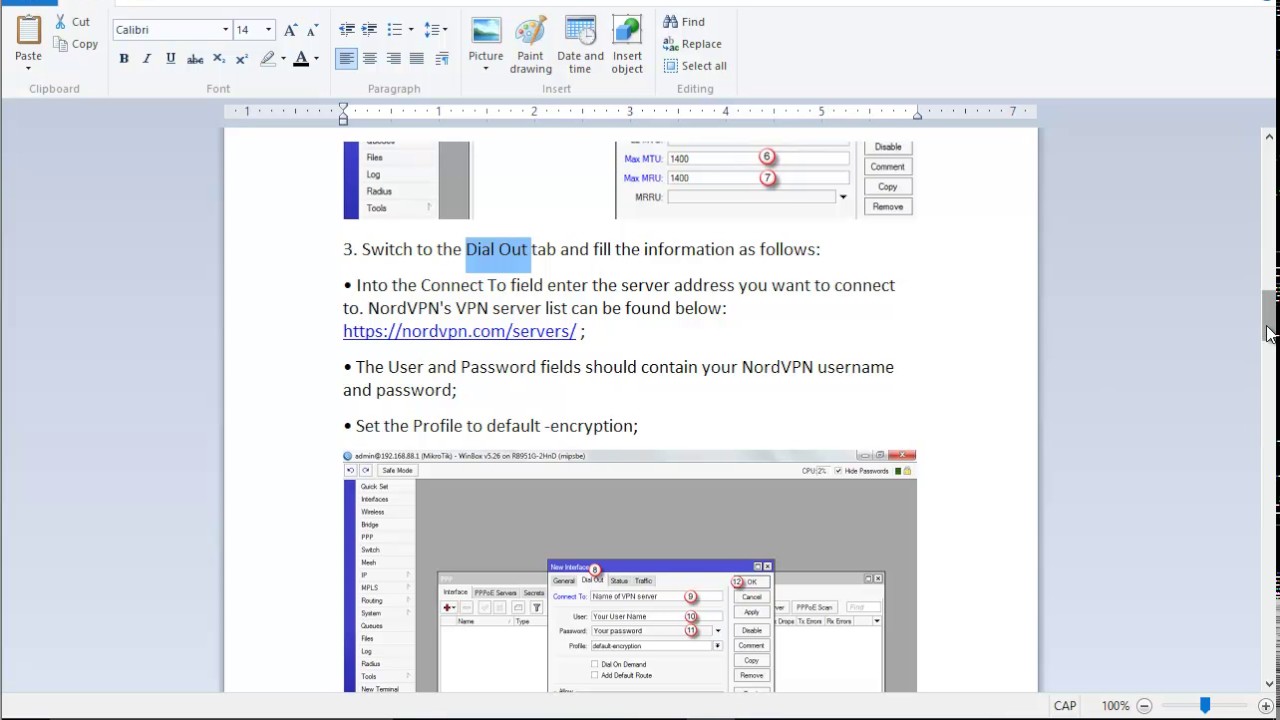Click the zoom in plus button
Screen dimensions: 1280x720
1266,706
